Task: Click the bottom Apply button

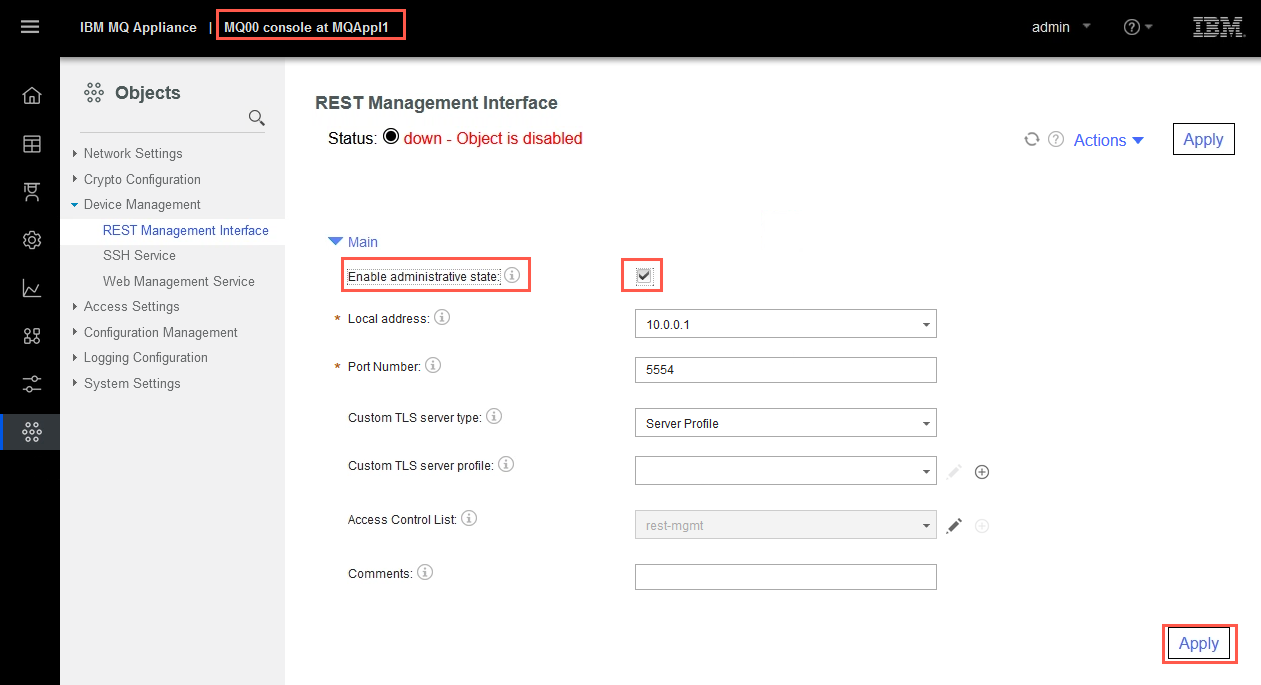Action: (x=1199, y=643)
